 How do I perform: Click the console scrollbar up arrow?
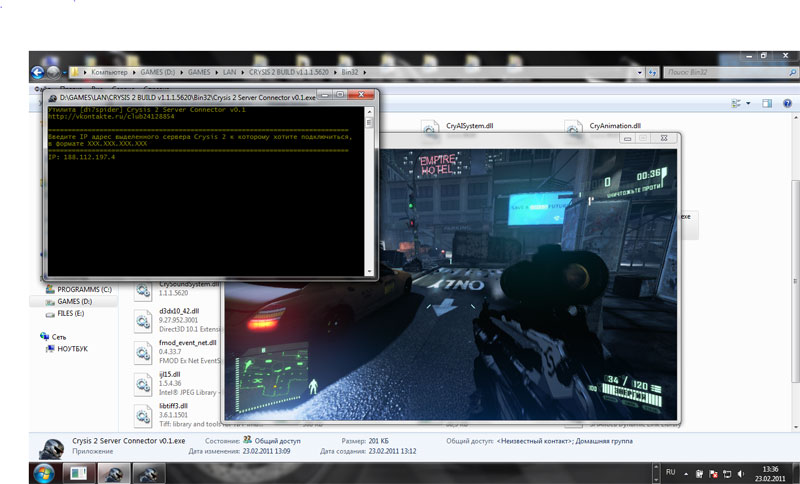pos(369,111)
